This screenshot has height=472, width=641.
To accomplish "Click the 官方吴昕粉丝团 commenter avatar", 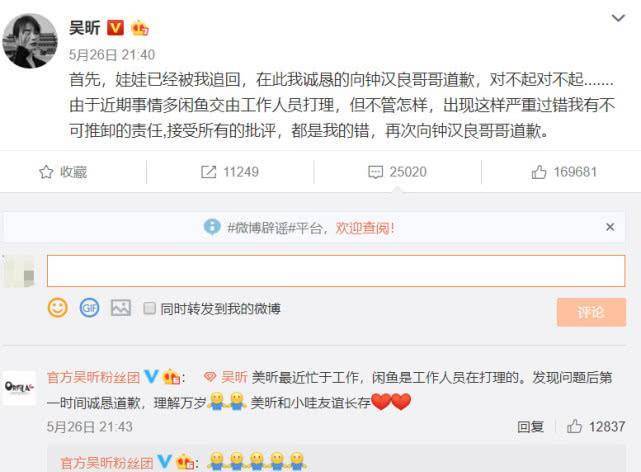I will 19,387.
